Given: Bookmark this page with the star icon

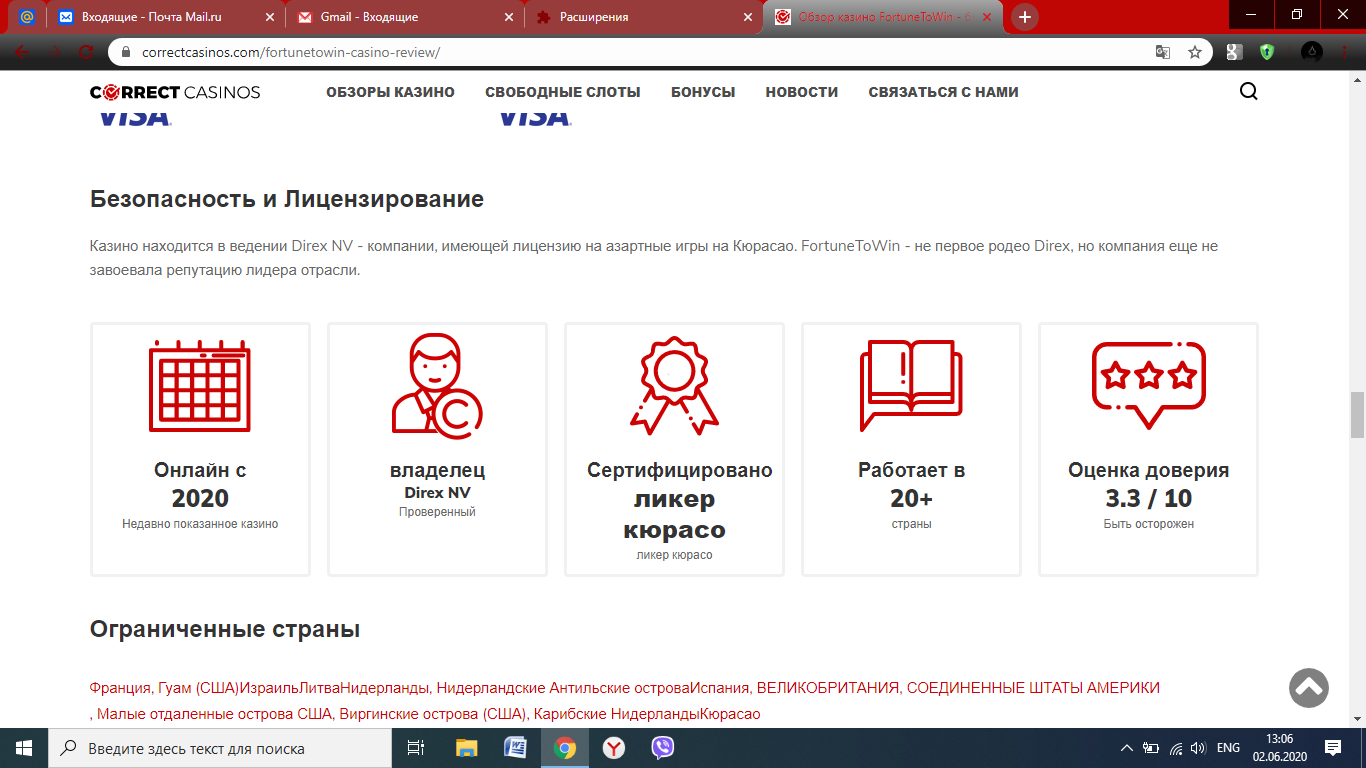Looking at the screenshot, I should [1194, 52].
